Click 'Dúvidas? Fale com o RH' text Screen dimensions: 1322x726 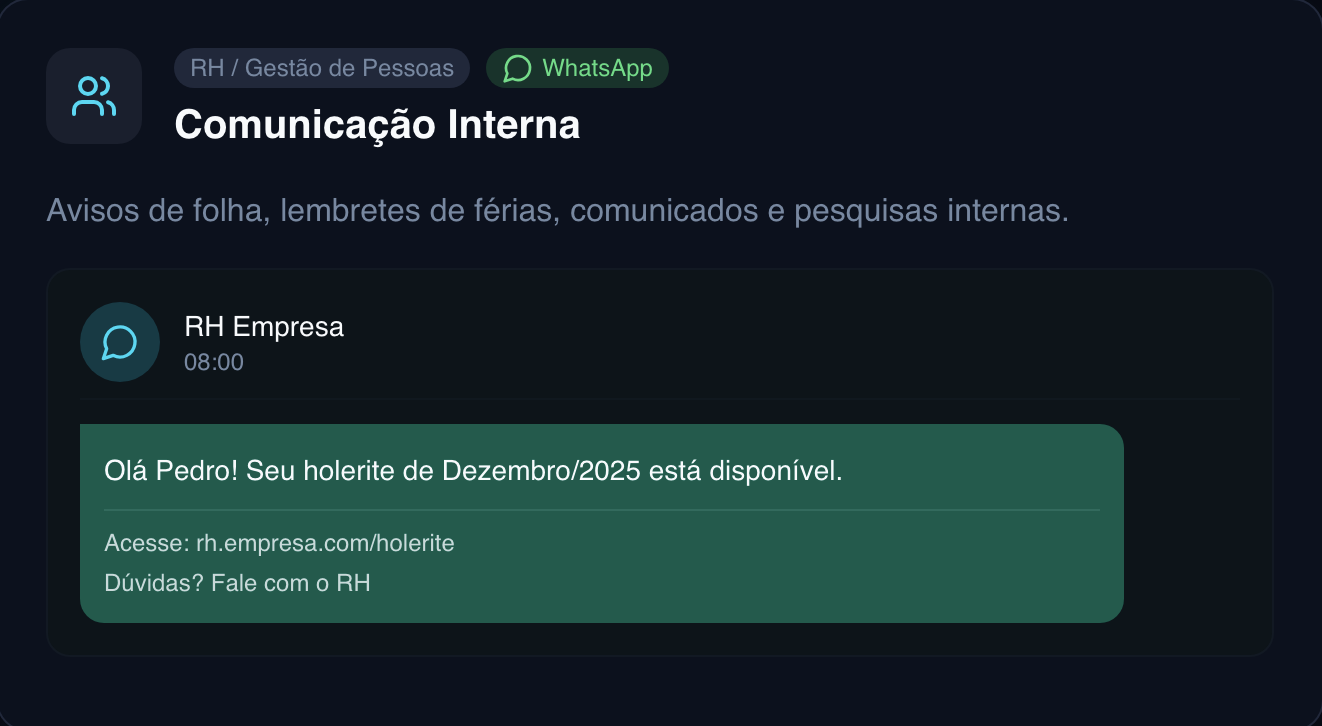pyautogui.click(x=237, y=583)
